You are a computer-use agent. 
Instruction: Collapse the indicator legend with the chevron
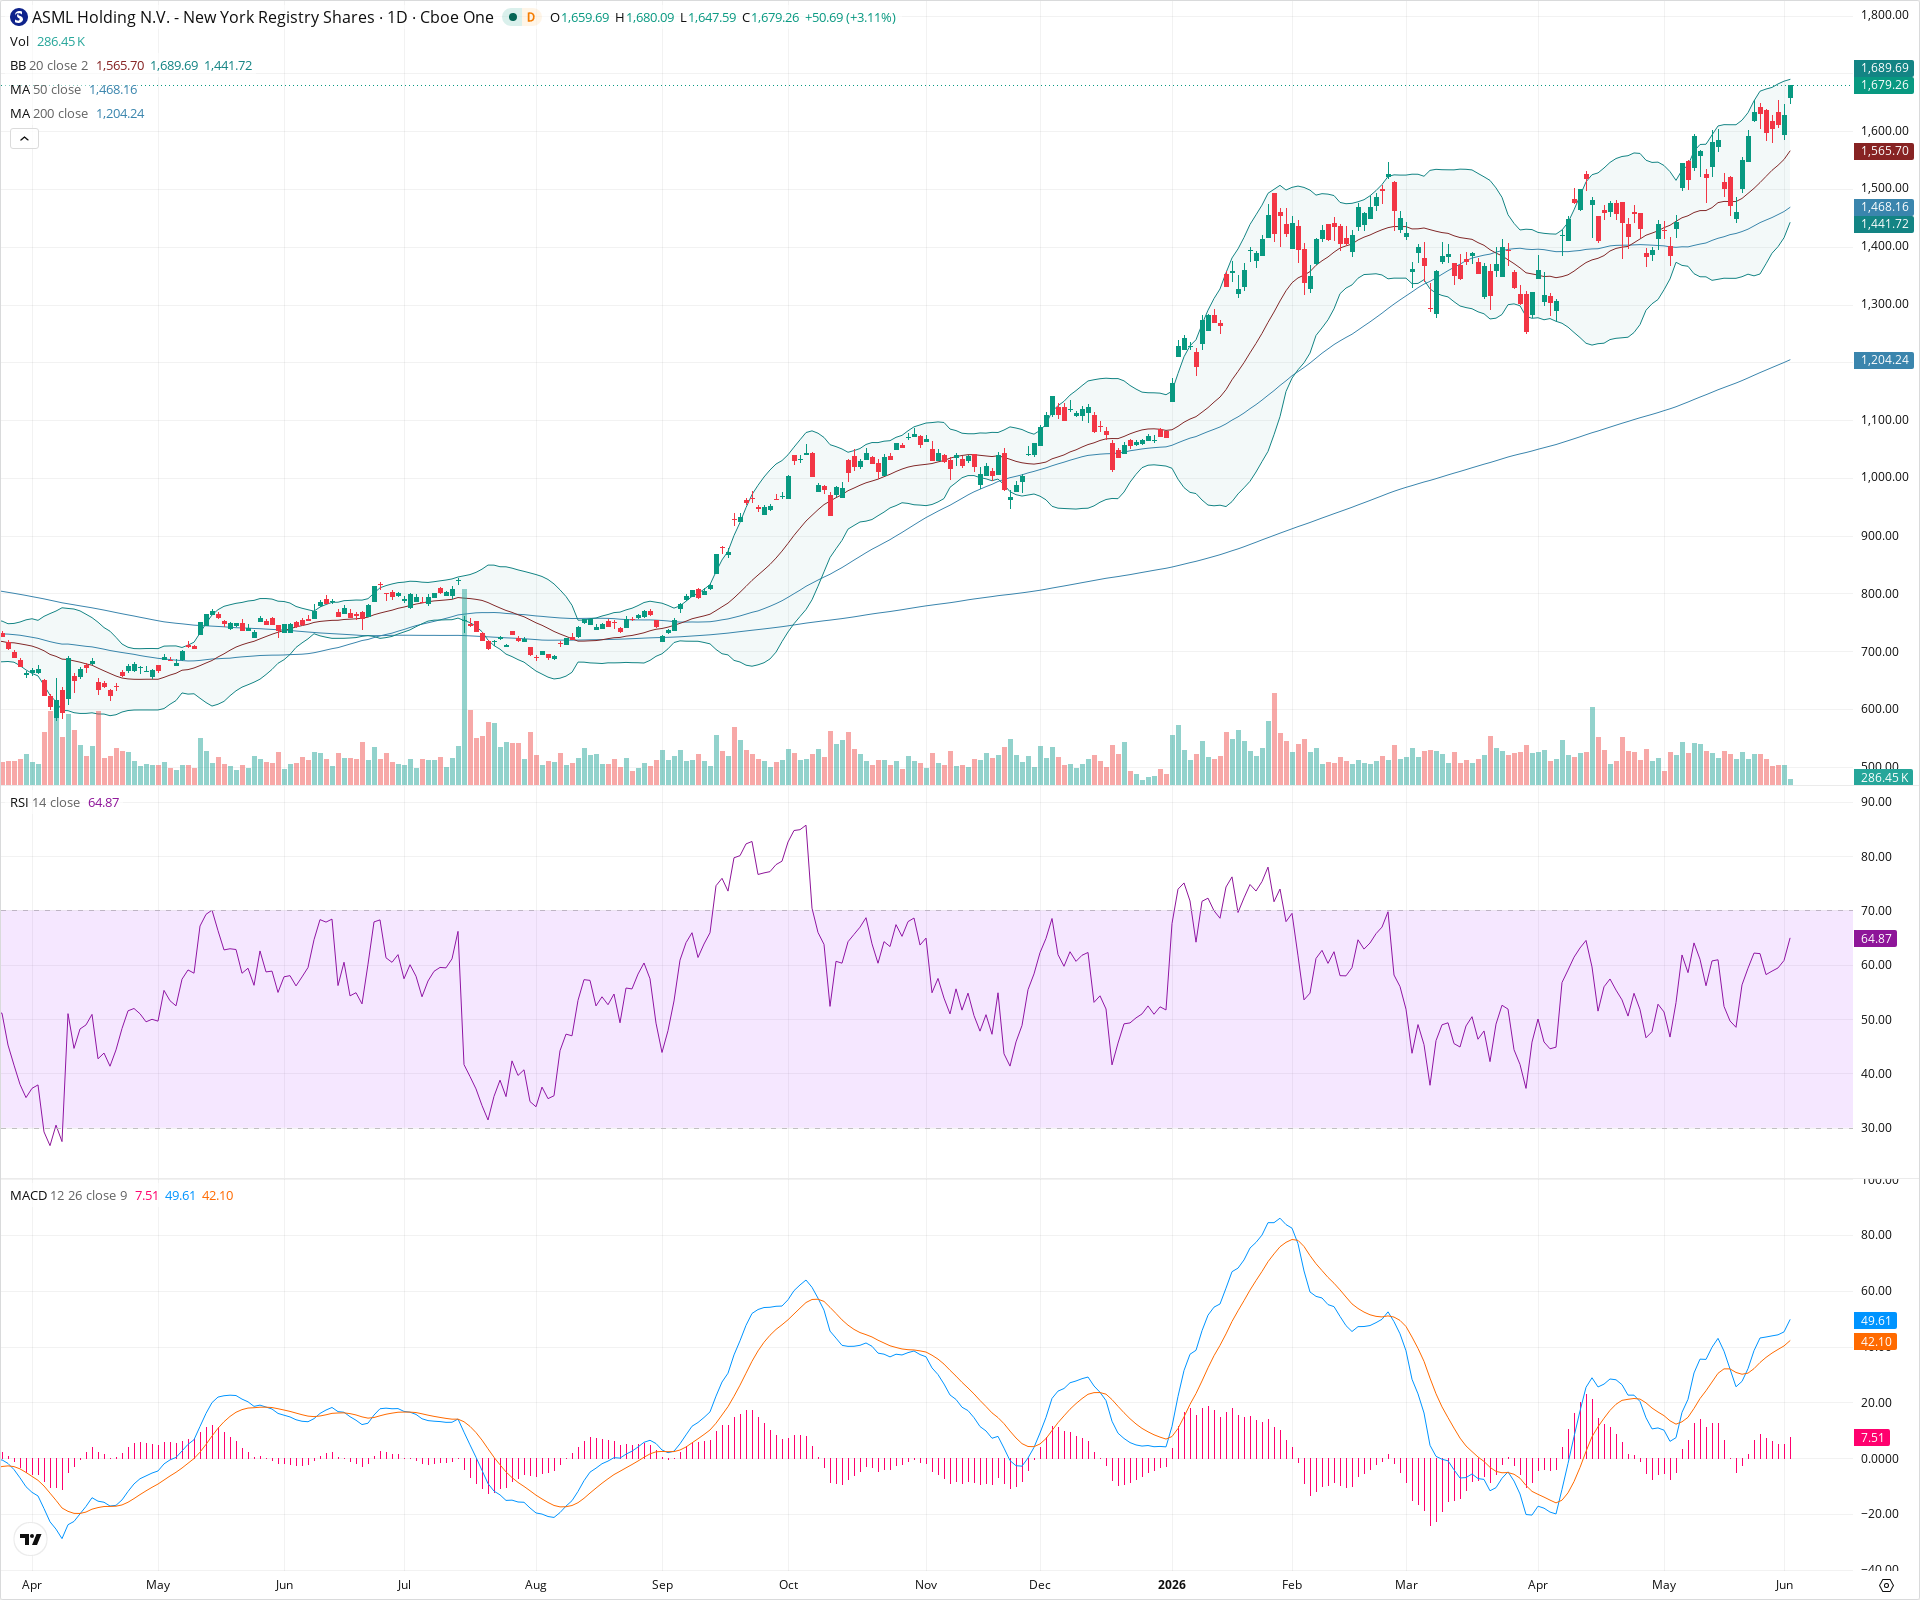24,138
